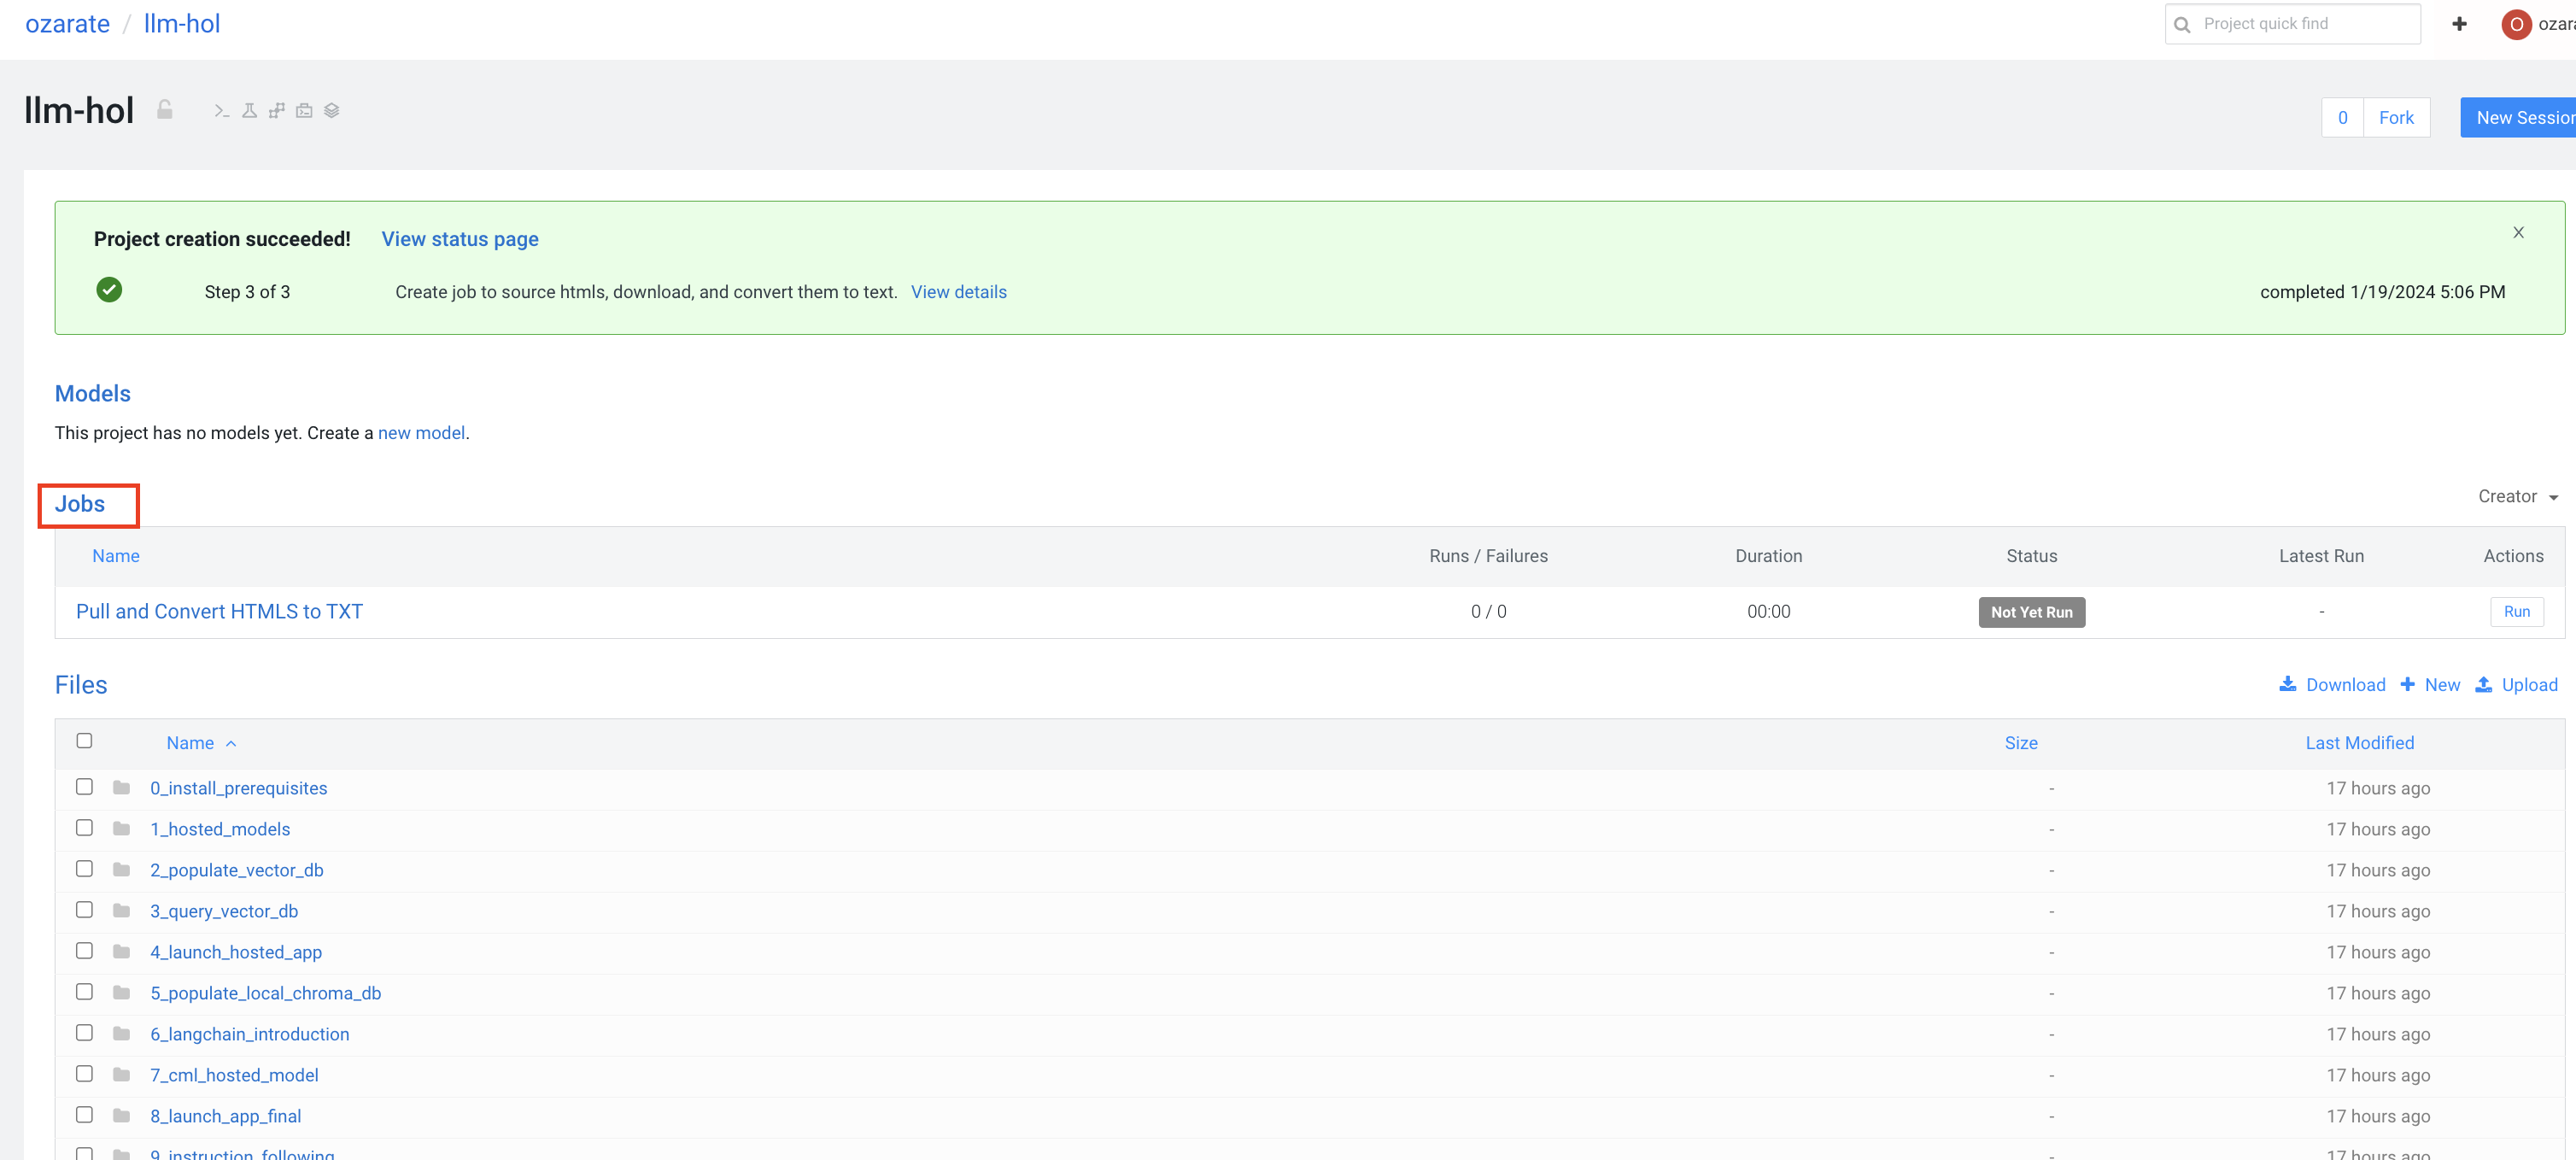
Task: Dismiss the project creation succeeded banner
Action: click(2518, 233)
